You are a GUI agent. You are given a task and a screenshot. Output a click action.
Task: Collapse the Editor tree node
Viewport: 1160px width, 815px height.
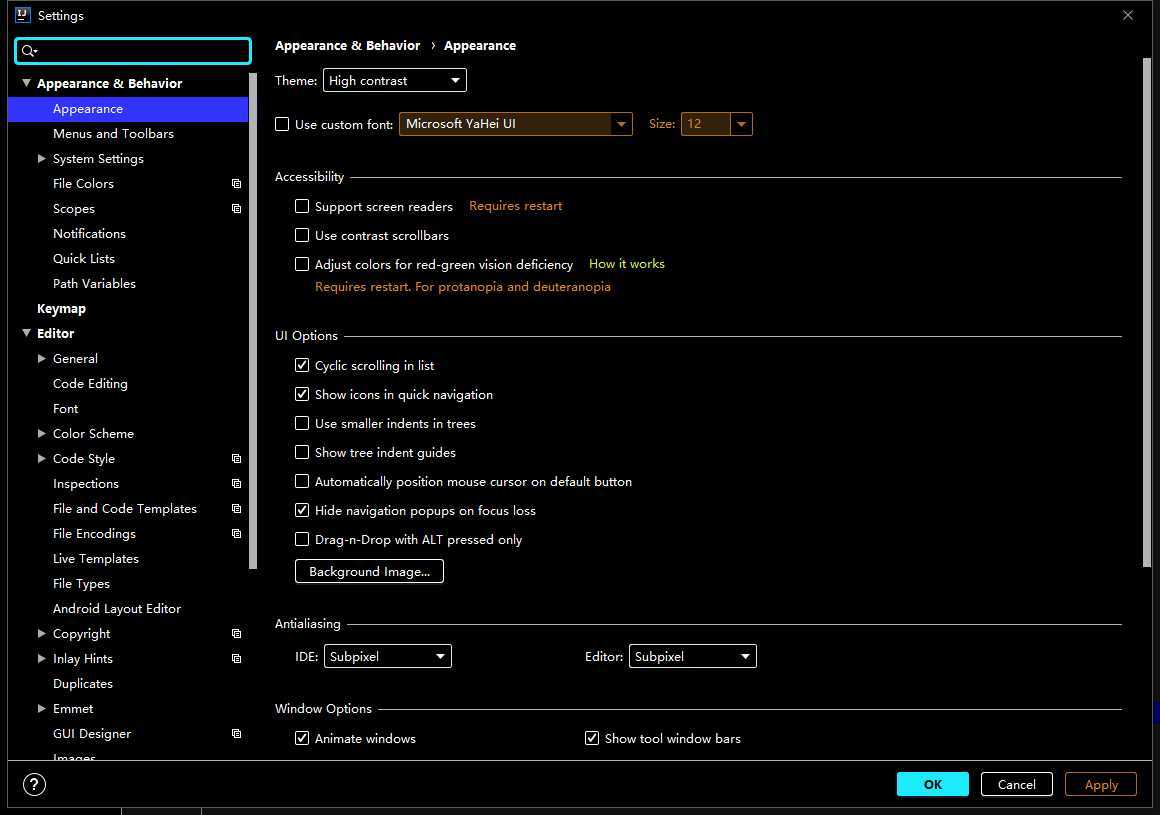point(27,333)
